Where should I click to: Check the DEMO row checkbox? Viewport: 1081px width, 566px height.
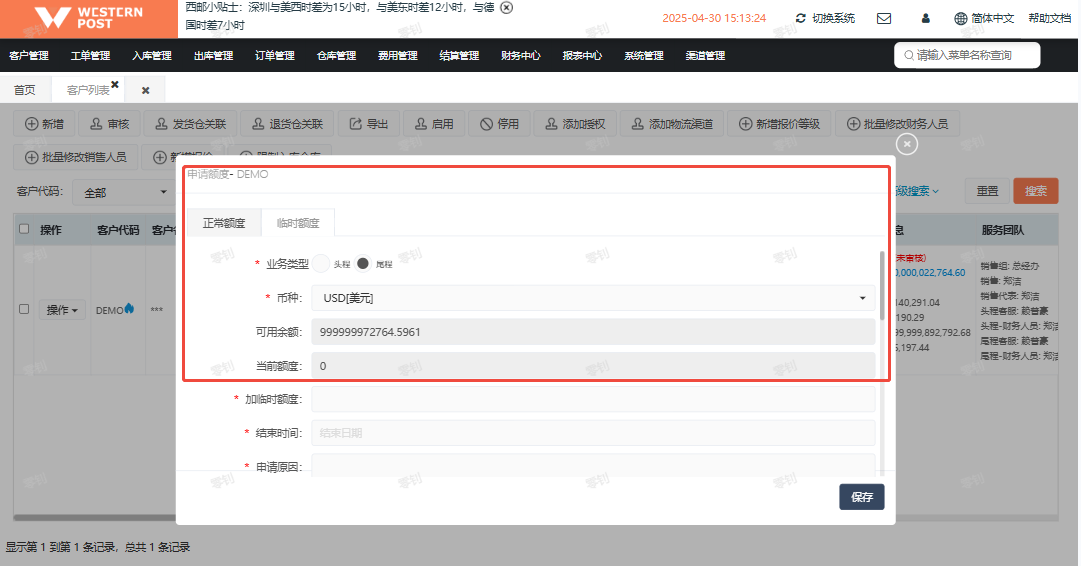click(x=24, y=309)
